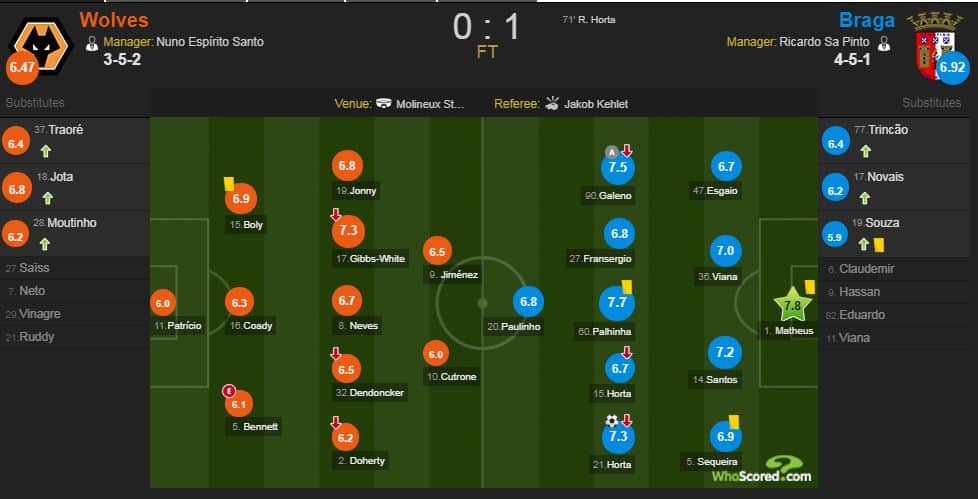The image size is (978, 499).
Task: Click the stadium icon beside Venue
Action: pos(384,104)
